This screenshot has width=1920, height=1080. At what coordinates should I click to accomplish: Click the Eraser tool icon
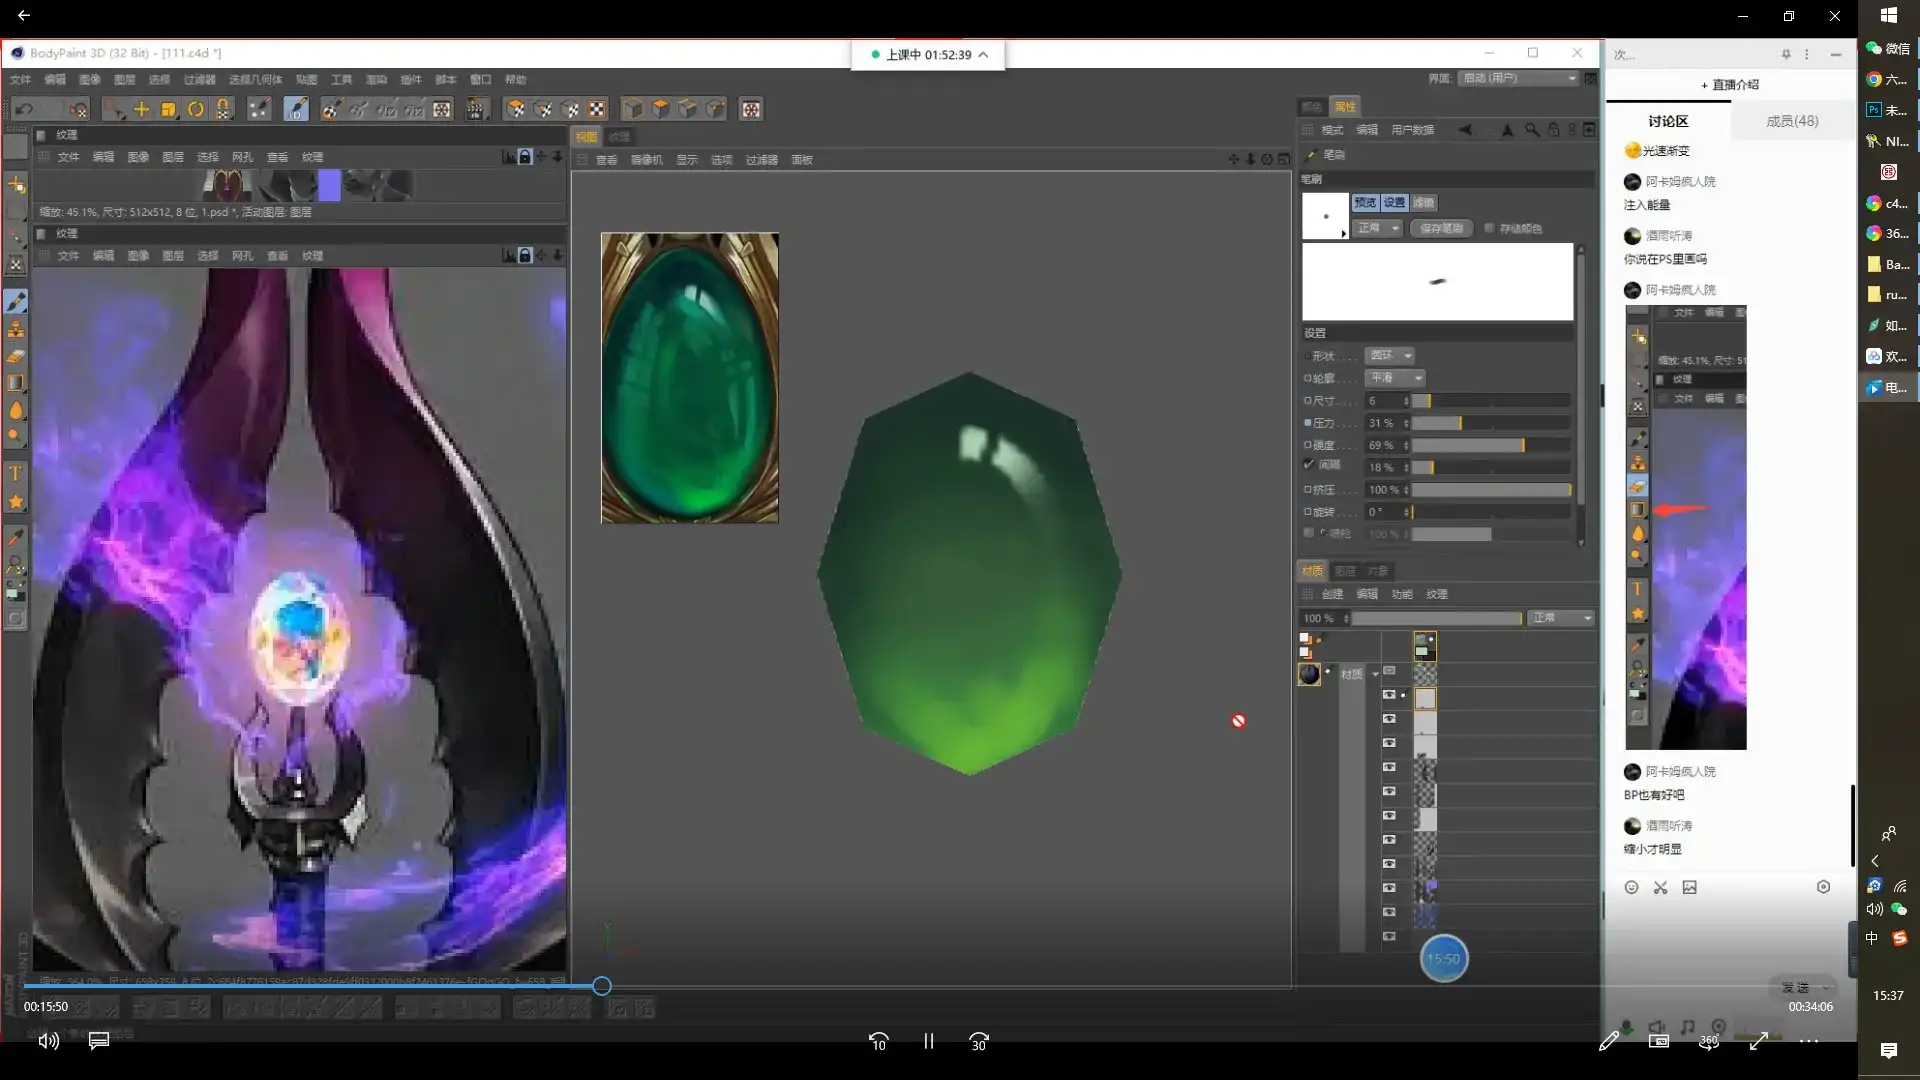[16, 356]
